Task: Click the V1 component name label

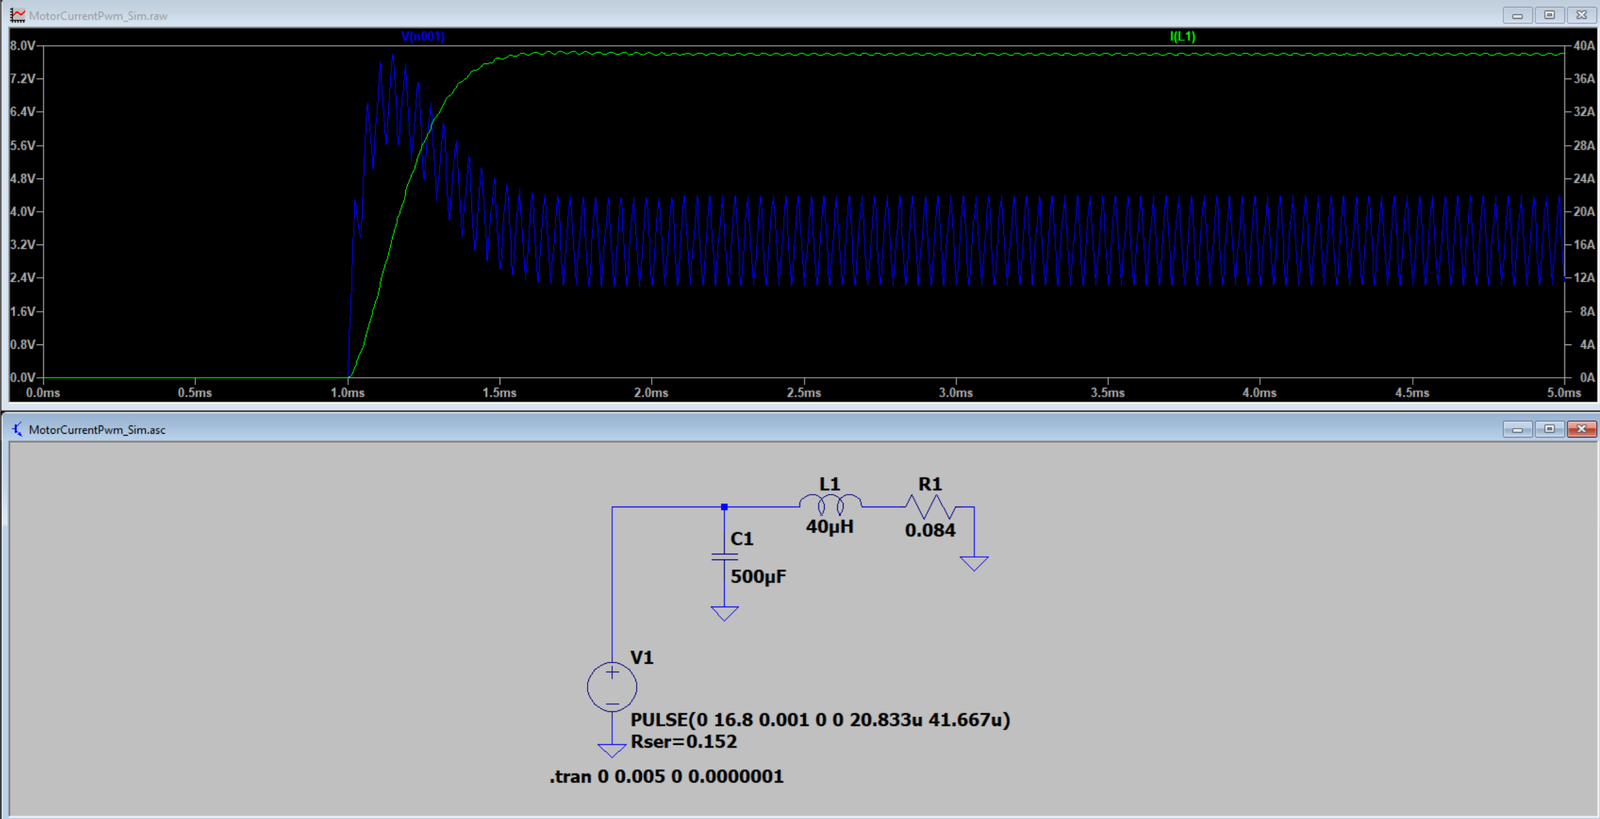Action: tap(642, 658)
